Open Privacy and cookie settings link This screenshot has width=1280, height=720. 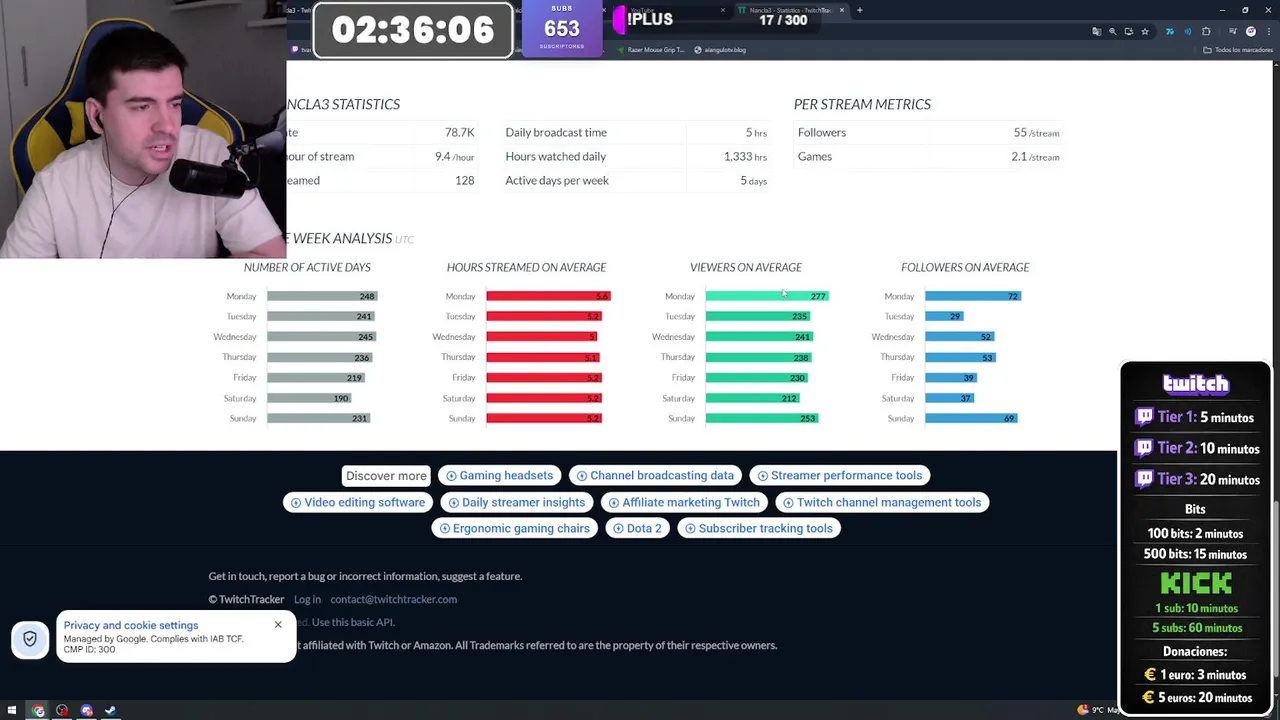click(x=131, y=625)
